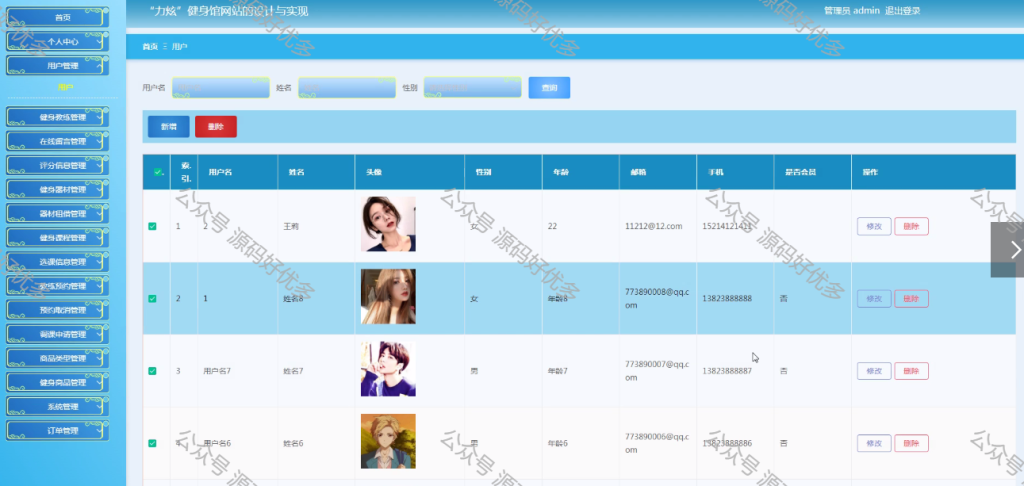Click the 退出登录 logout link
1024x486 pixels.
[903, 10]
